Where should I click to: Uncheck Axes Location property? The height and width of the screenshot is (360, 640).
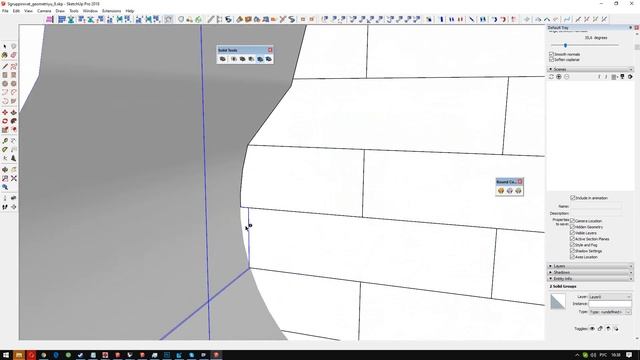(x=572, y=257)
